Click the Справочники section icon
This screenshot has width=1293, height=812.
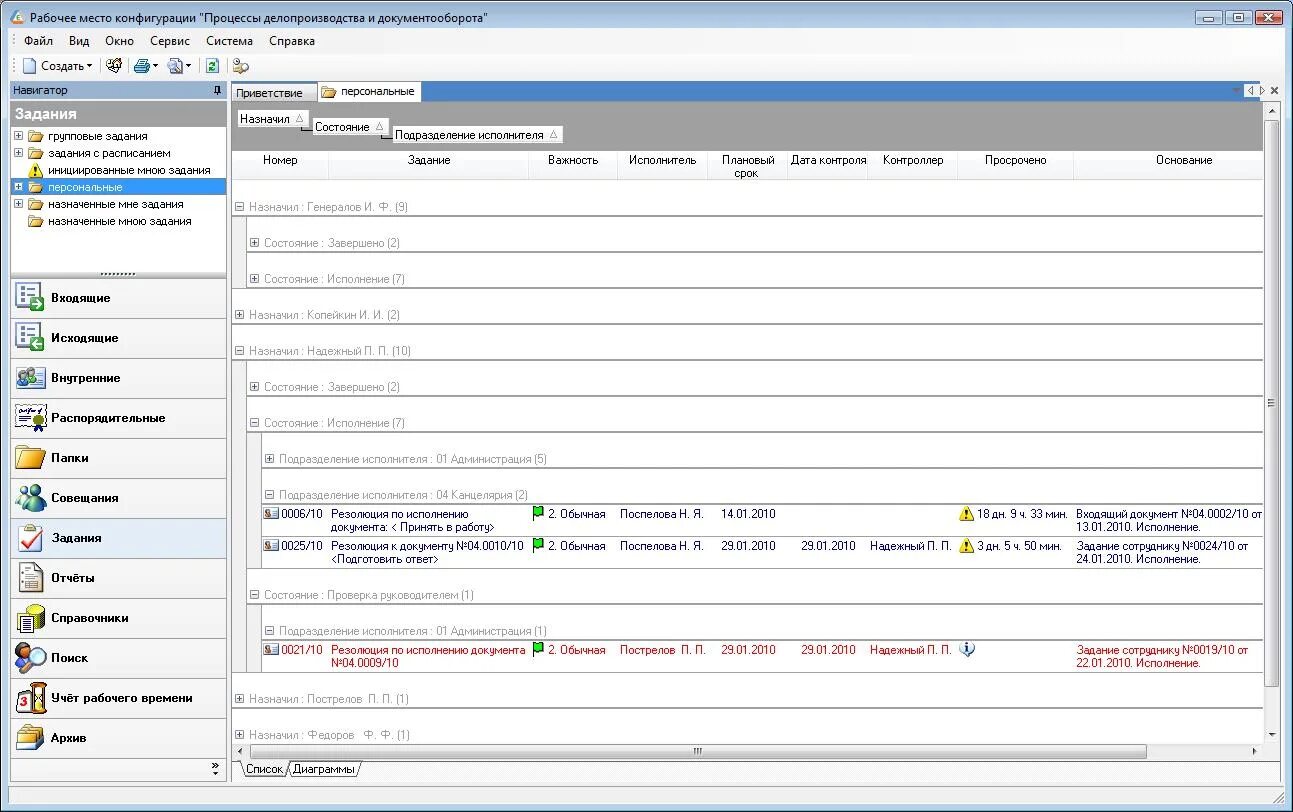[x=31, y=618]
